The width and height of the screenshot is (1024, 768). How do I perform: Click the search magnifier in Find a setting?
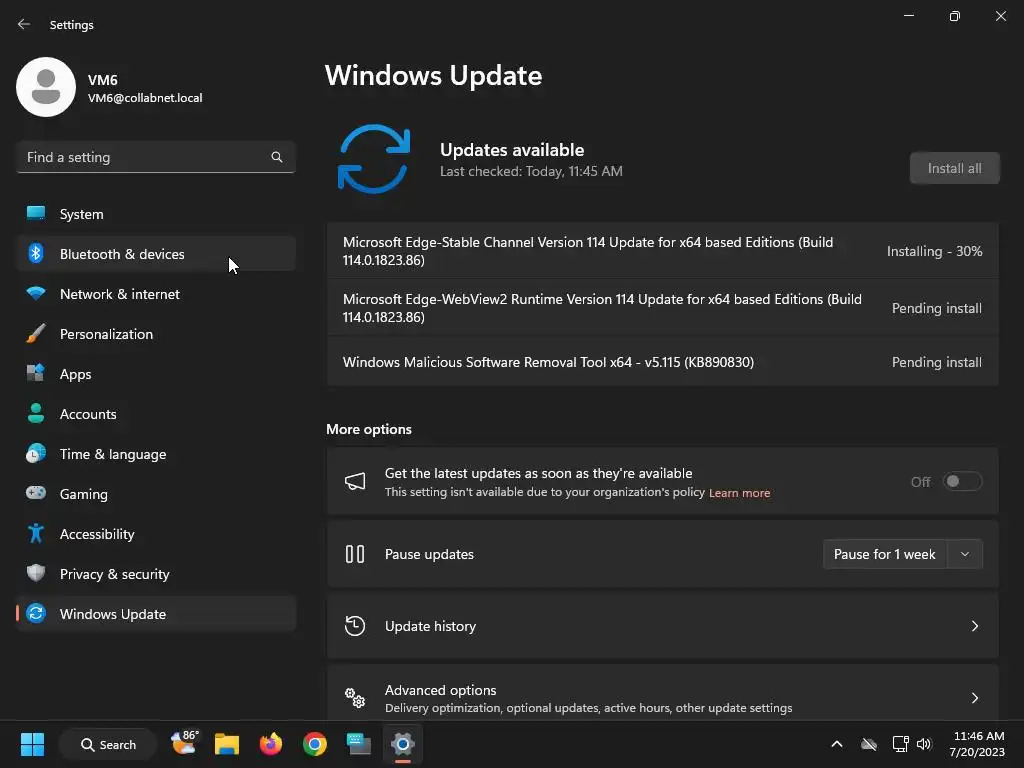point(277,157)
